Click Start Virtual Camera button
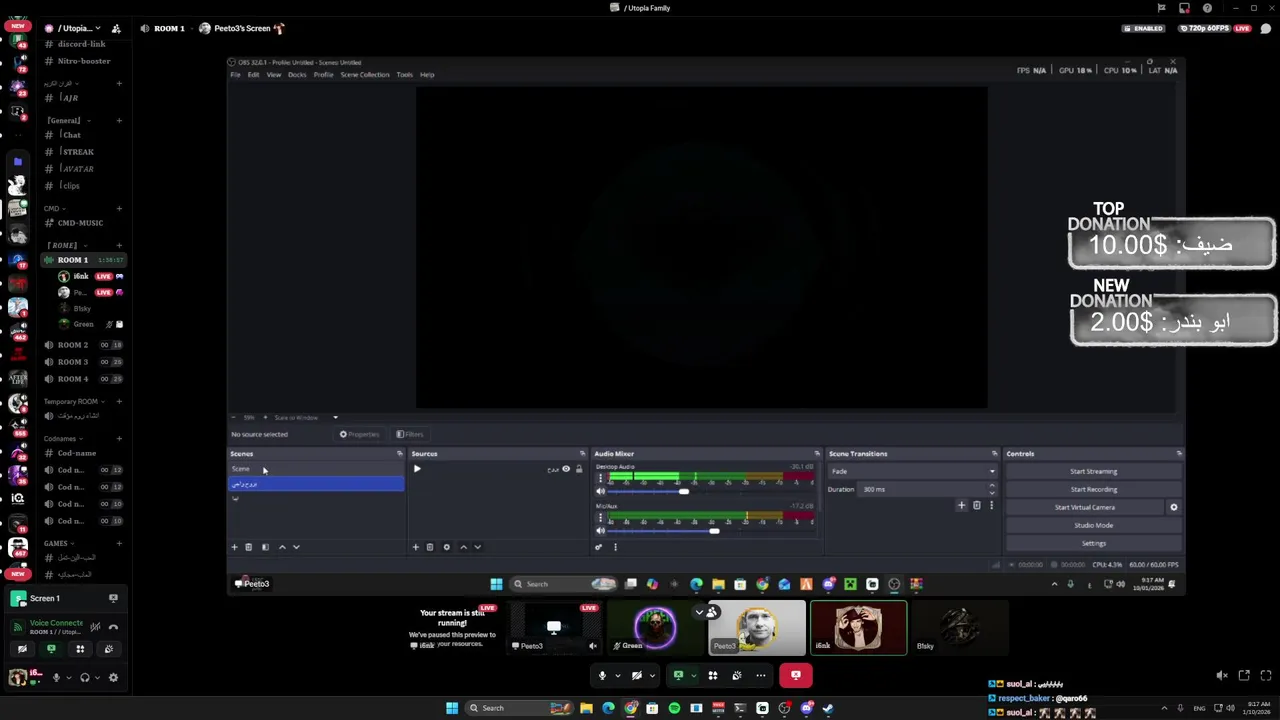Image resolution: width=1280 pixels, height=720 pixels. pyautogui.click(x=1085, y=507)
